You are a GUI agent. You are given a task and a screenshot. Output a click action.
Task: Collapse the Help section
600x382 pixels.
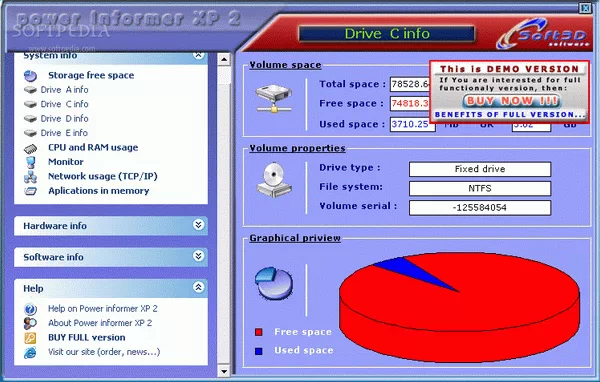tap(198, 287)
